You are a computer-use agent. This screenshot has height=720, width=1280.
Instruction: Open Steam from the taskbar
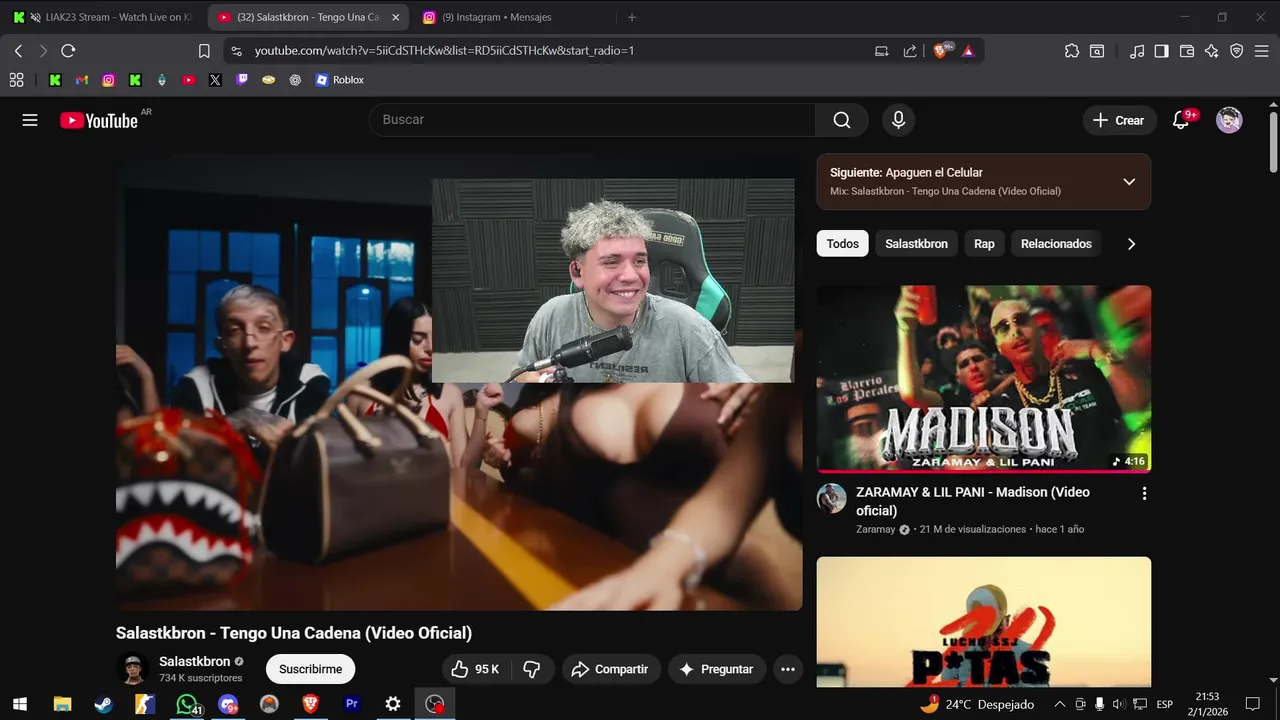103,704
